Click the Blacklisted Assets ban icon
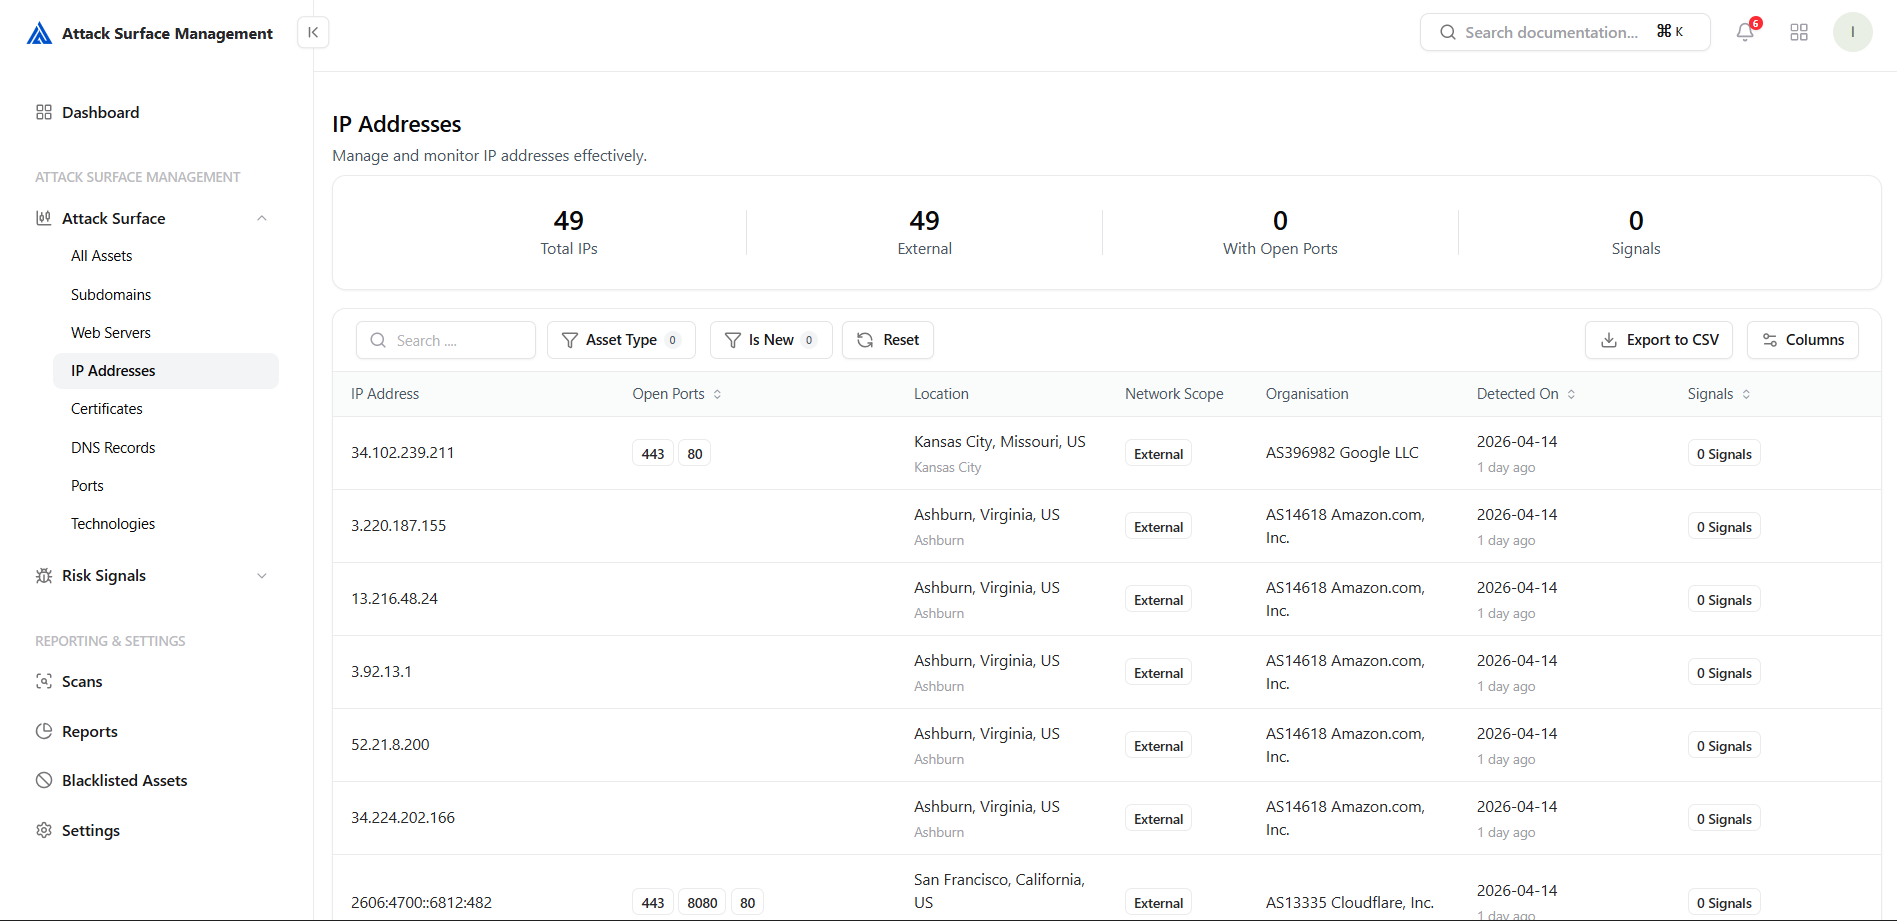Screen dimensions: 1897x921 [x=44, y=780]
